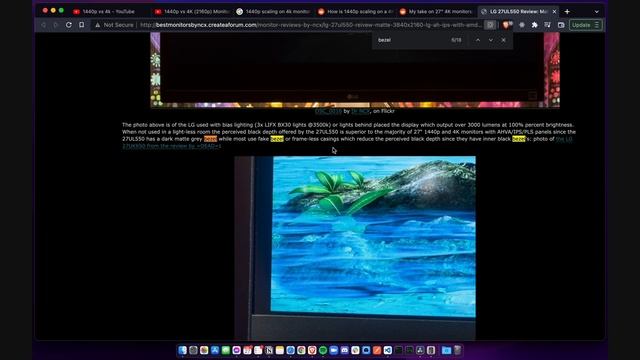Image resolution: width=640 pixels, height=360 pixels.
Task: Open Launchpad from the Dock
Action: coord(193,350)
